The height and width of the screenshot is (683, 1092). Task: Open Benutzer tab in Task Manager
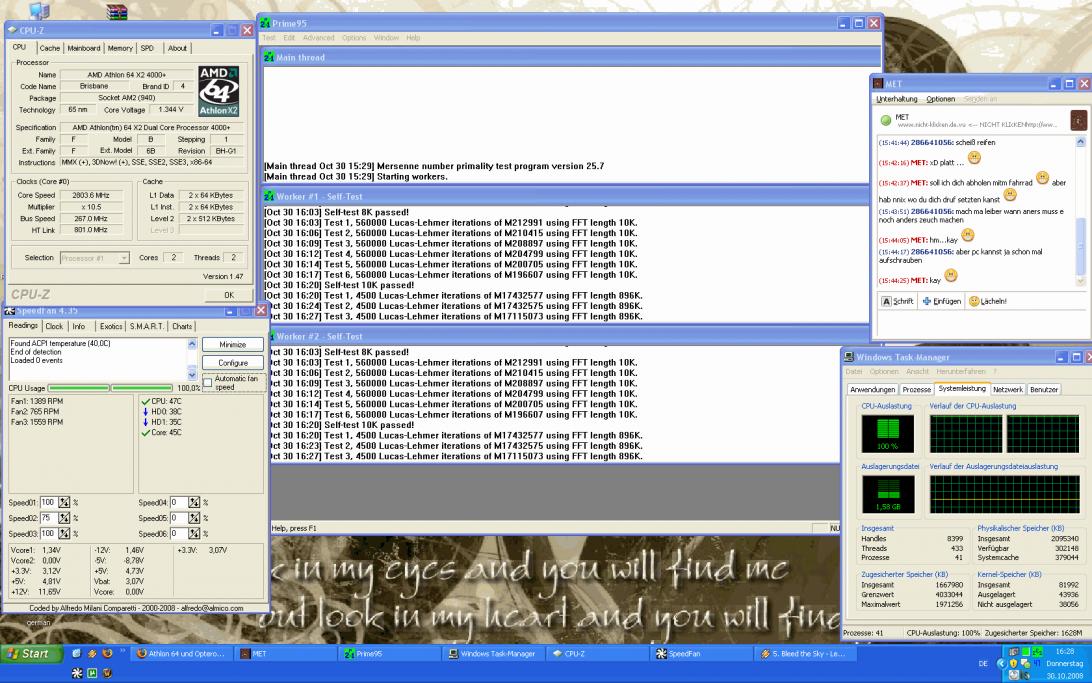pos(1044,389)
